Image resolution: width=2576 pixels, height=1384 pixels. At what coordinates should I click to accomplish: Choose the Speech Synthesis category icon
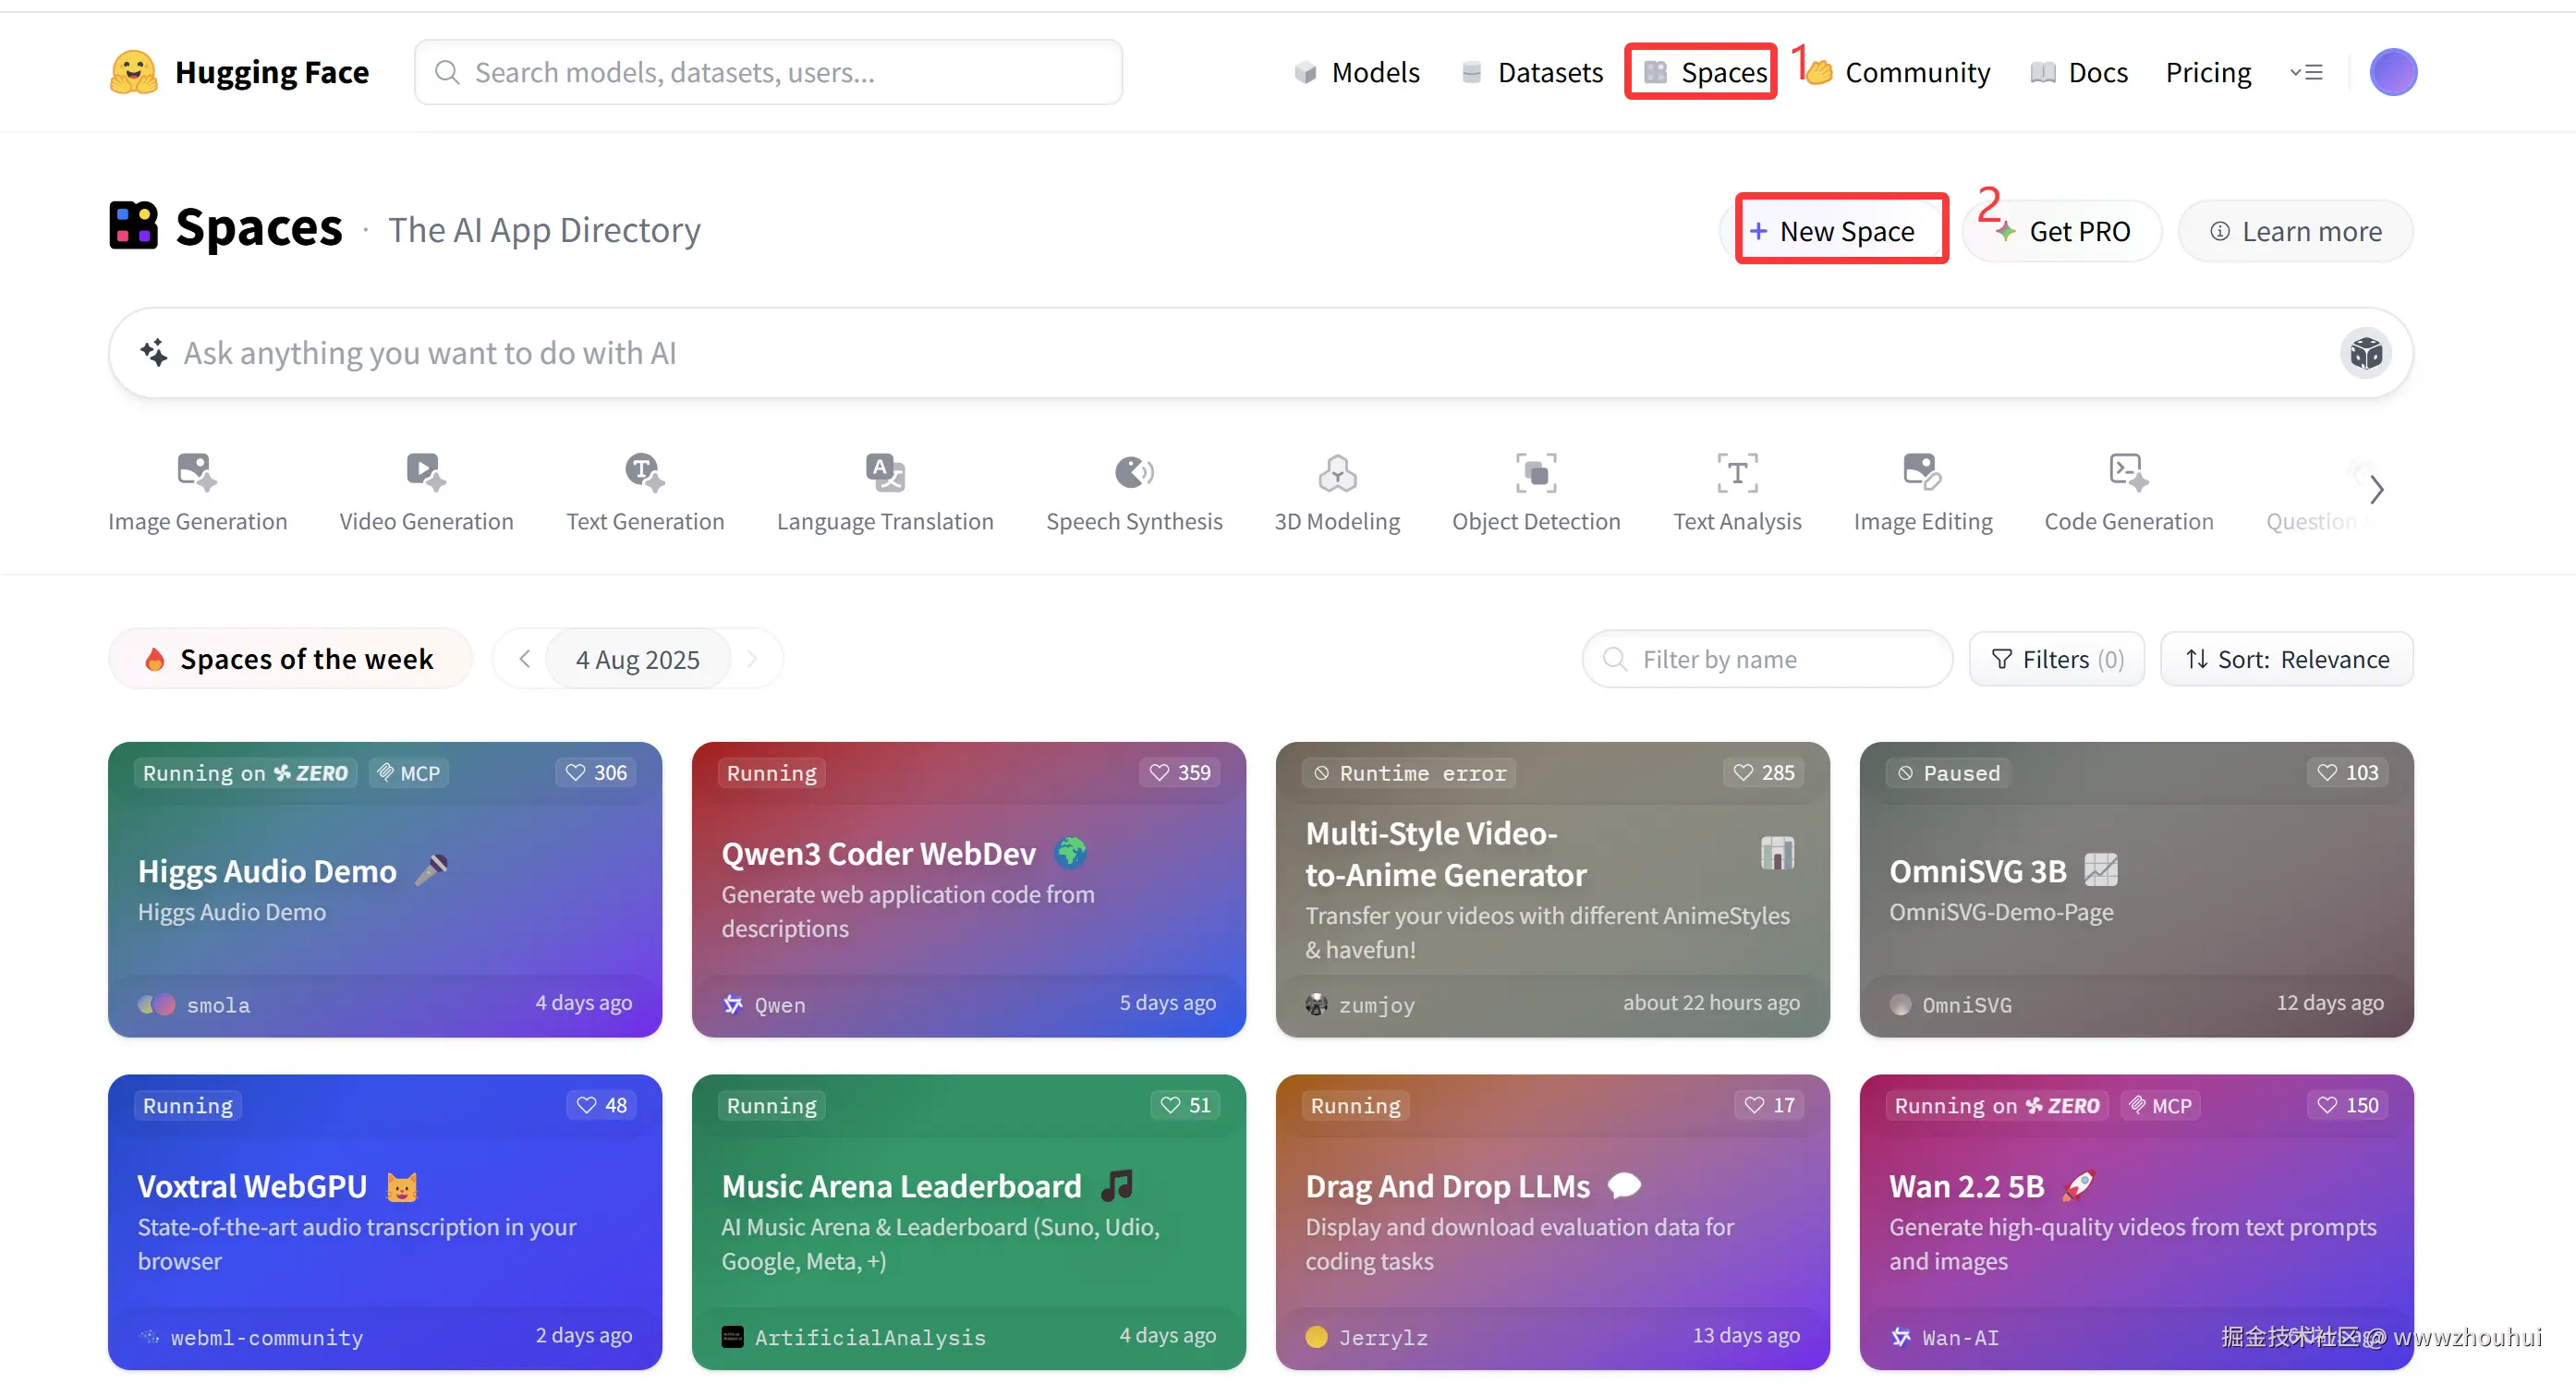click(x=1134, y=472)
